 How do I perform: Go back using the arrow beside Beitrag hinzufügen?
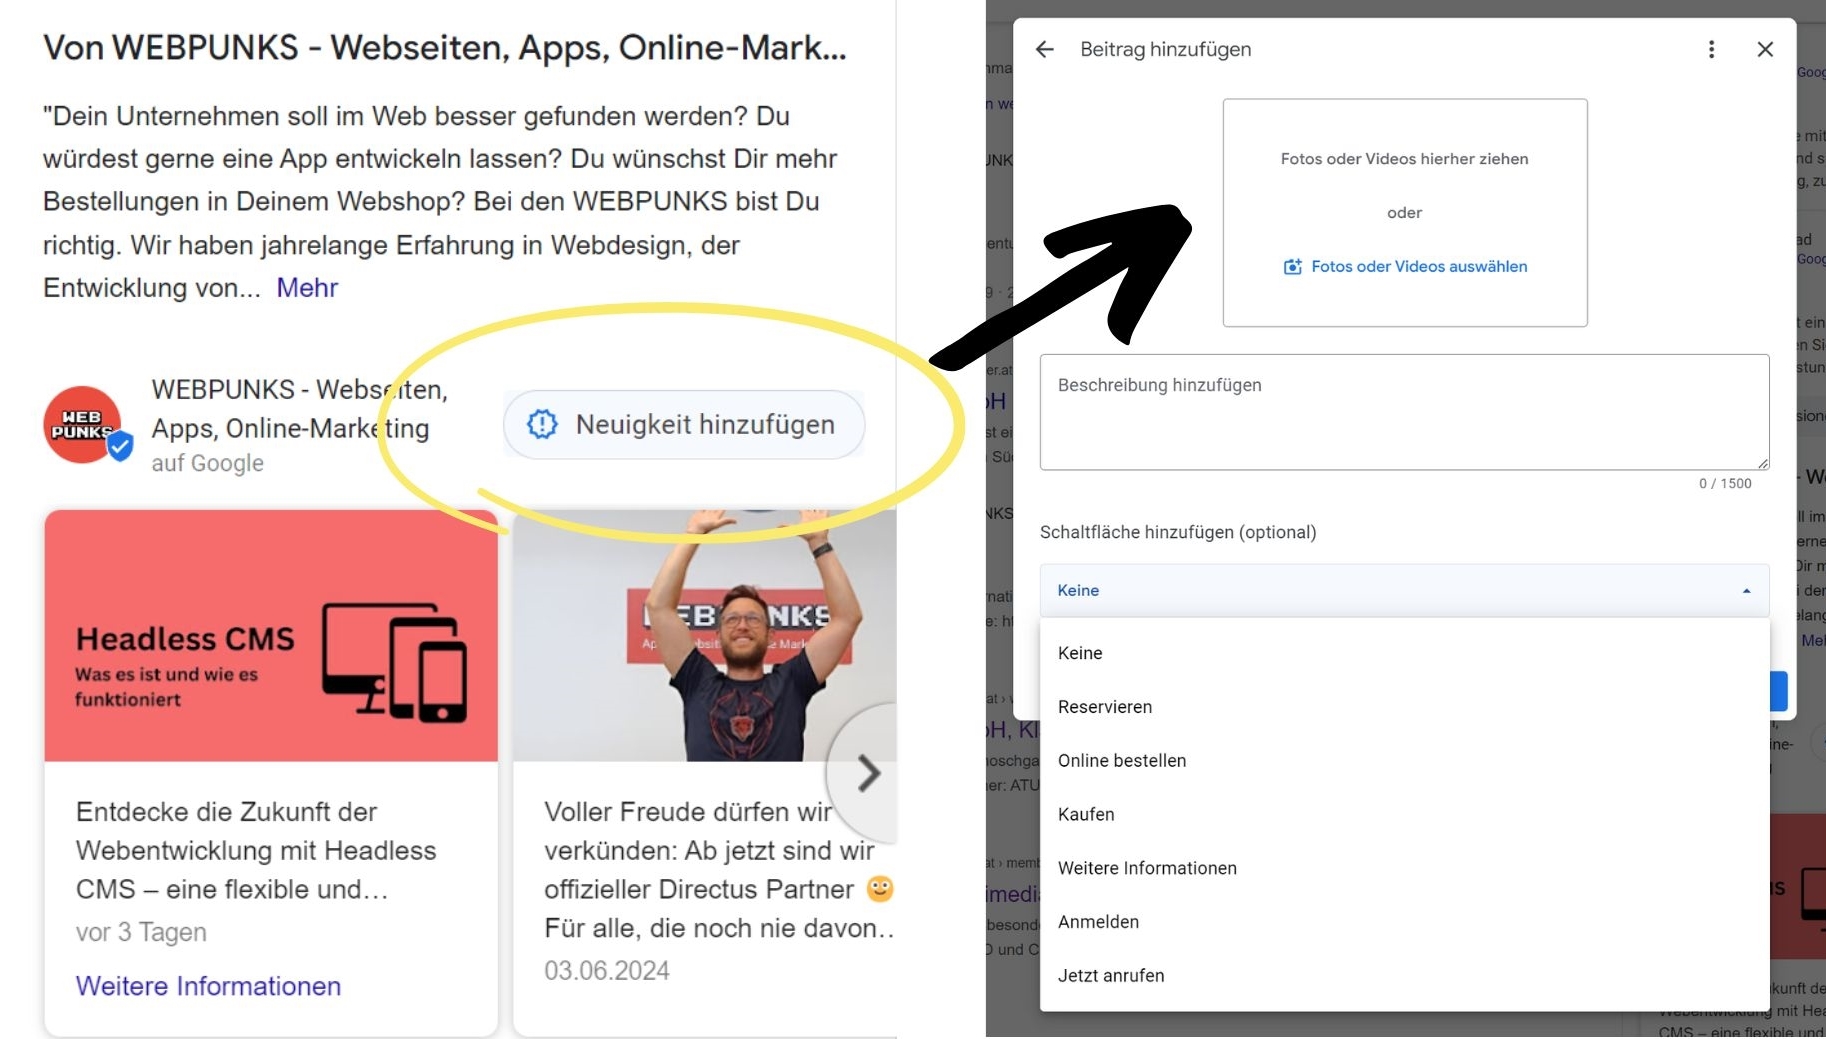[1044, 49]
